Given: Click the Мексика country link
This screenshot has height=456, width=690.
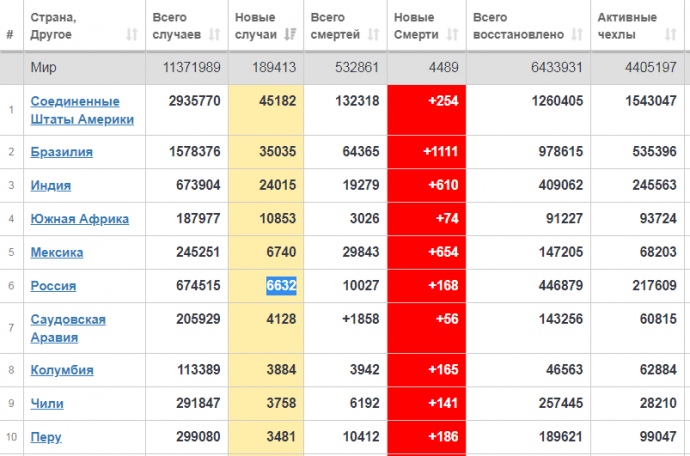Looking at the screenshot, I should 57,253.
